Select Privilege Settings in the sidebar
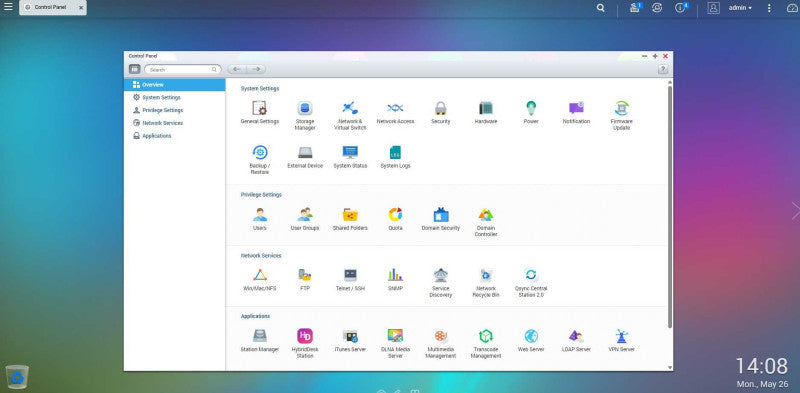Viewport: 800px width, 393px height. point(174,110)
